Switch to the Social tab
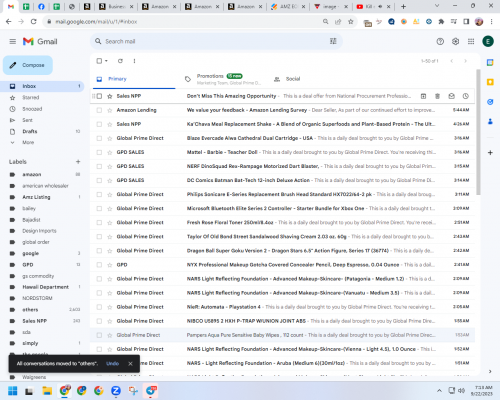Viewport: 500px width, 400px height. click(287, 79)
